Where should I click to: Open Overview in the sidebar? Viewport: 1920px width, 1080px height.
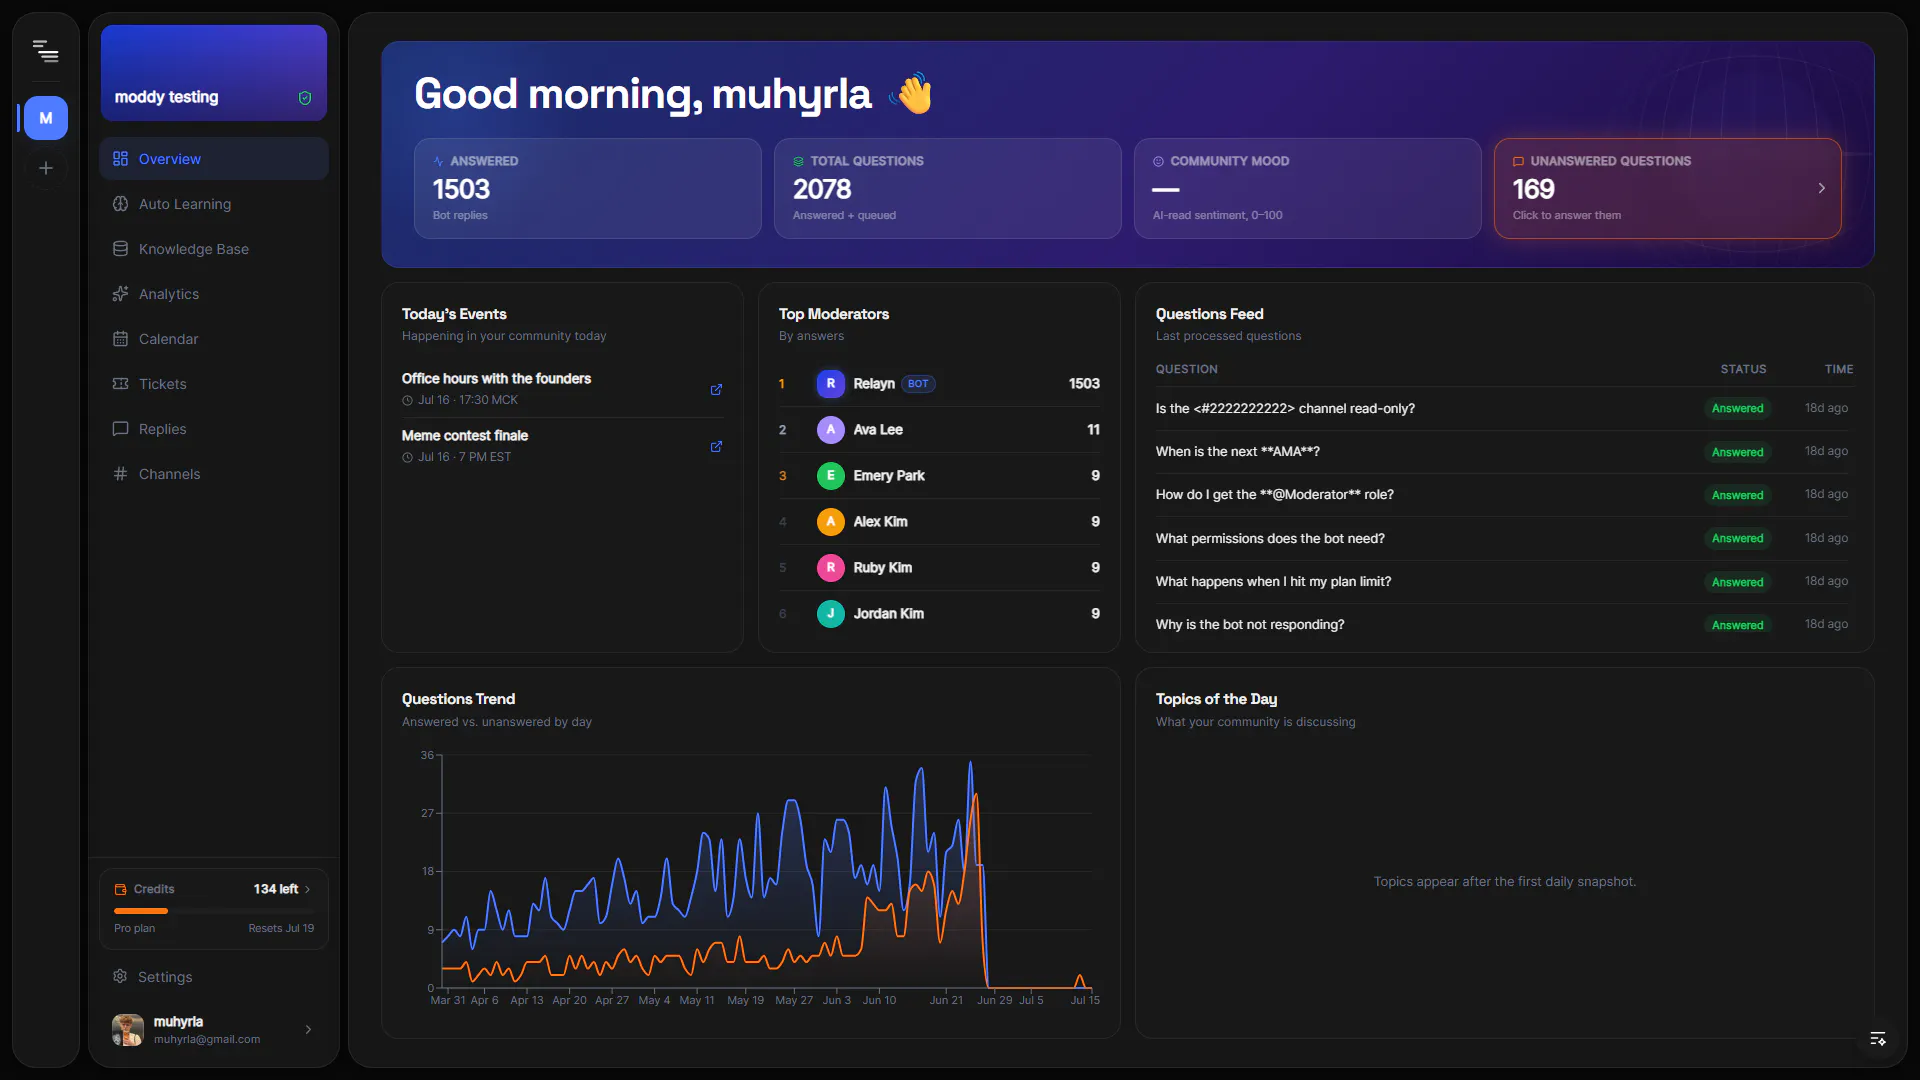coord(214,159)
